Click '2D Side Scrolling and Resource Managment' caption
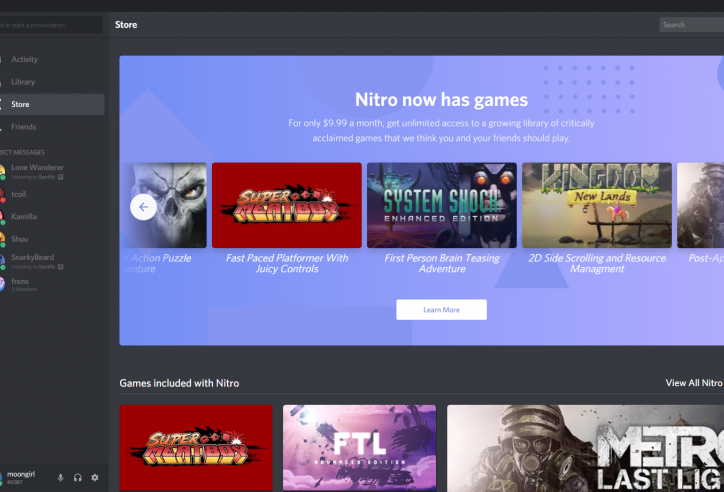724x492 pixels. [x=597, y=264]
